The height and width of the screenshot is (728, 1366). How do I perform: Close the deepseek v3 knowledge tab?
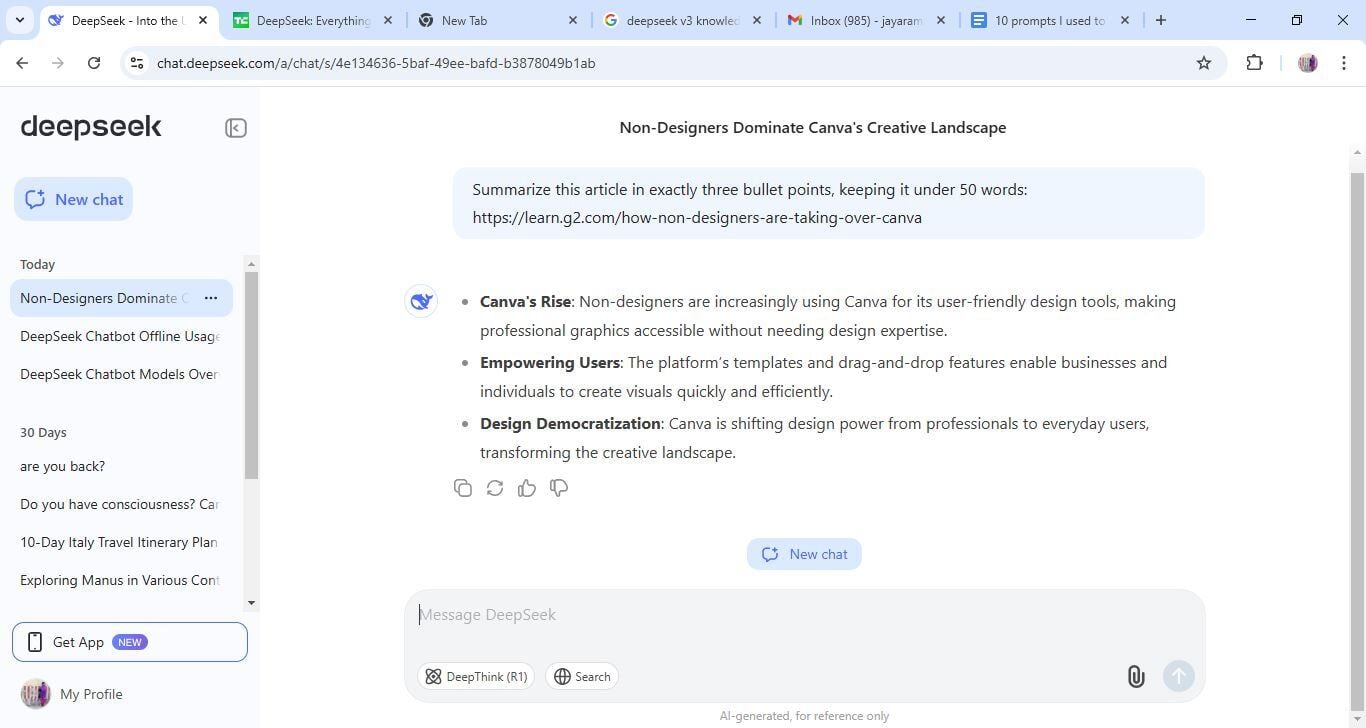pyautogui.click(x=757, y=20)
